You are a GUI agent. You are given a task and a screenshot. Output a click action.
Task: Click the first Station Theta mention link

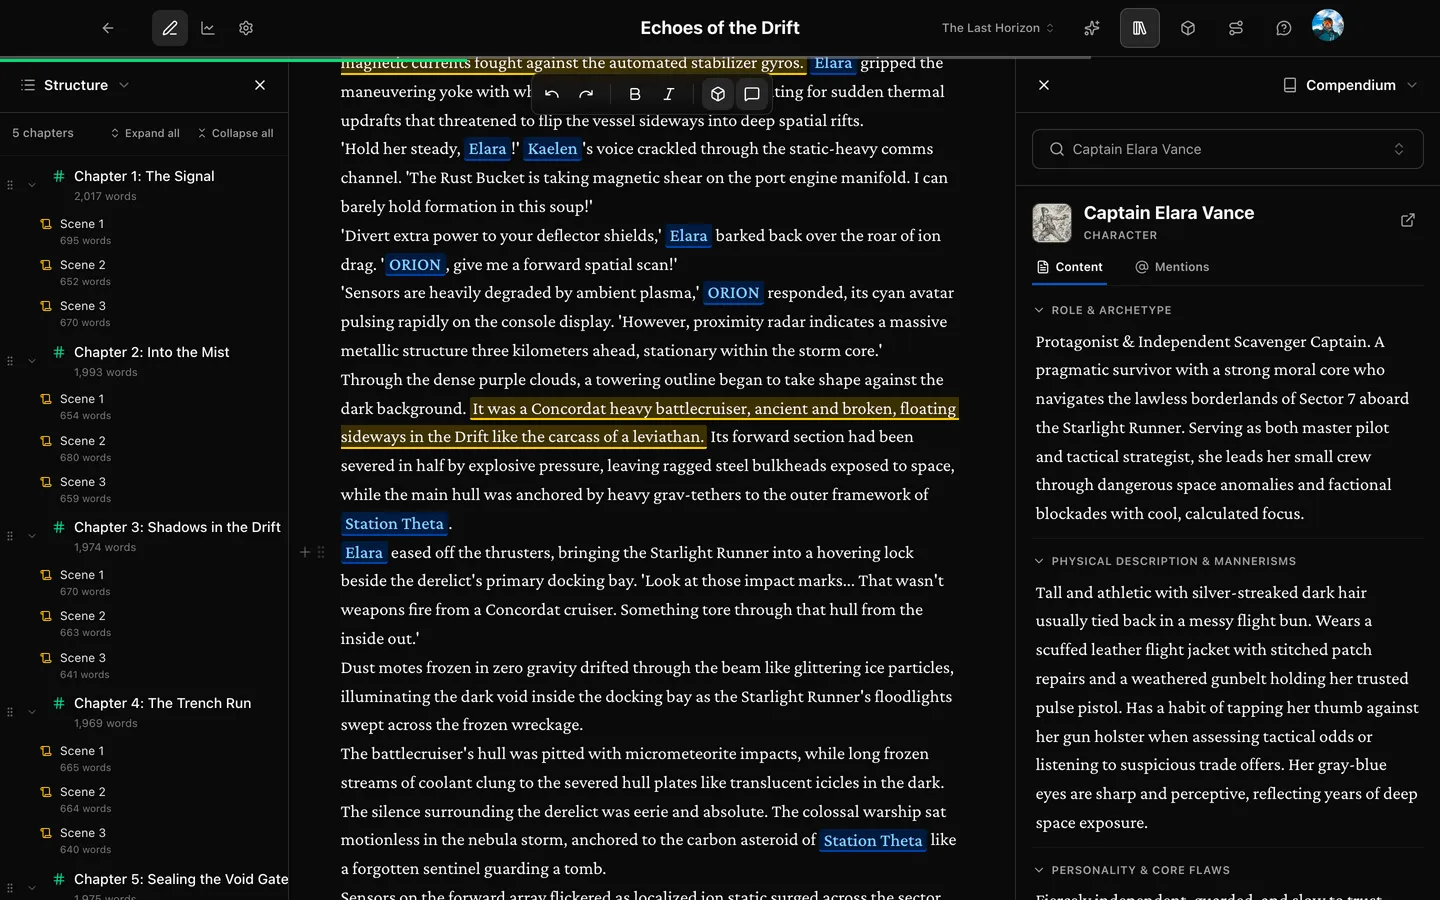click(x=394, y=524)
